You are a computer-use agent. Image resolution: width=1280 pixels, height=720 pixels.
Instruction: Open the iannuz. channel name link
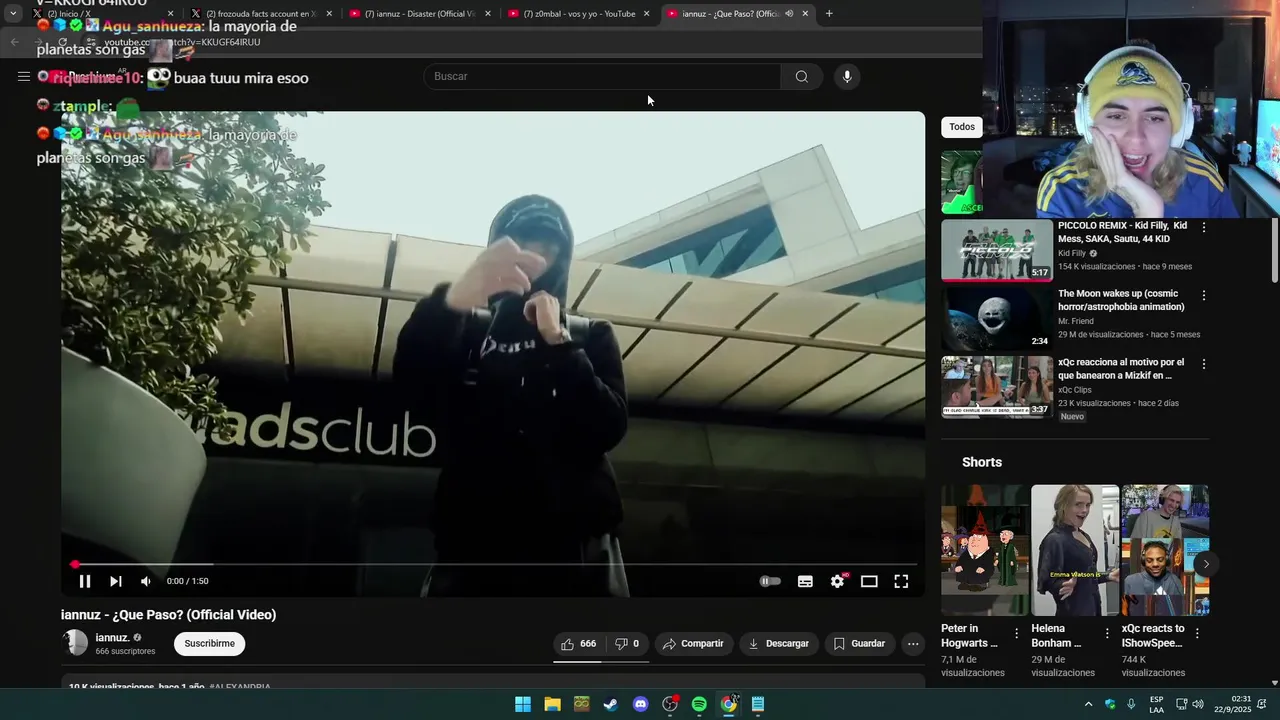tap(112, 638)
